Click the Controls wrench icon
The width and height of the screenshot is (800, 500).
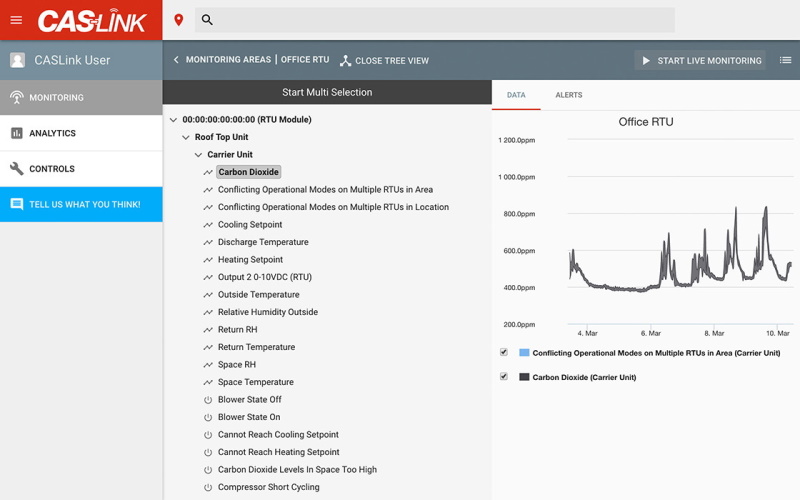[17, 168]
